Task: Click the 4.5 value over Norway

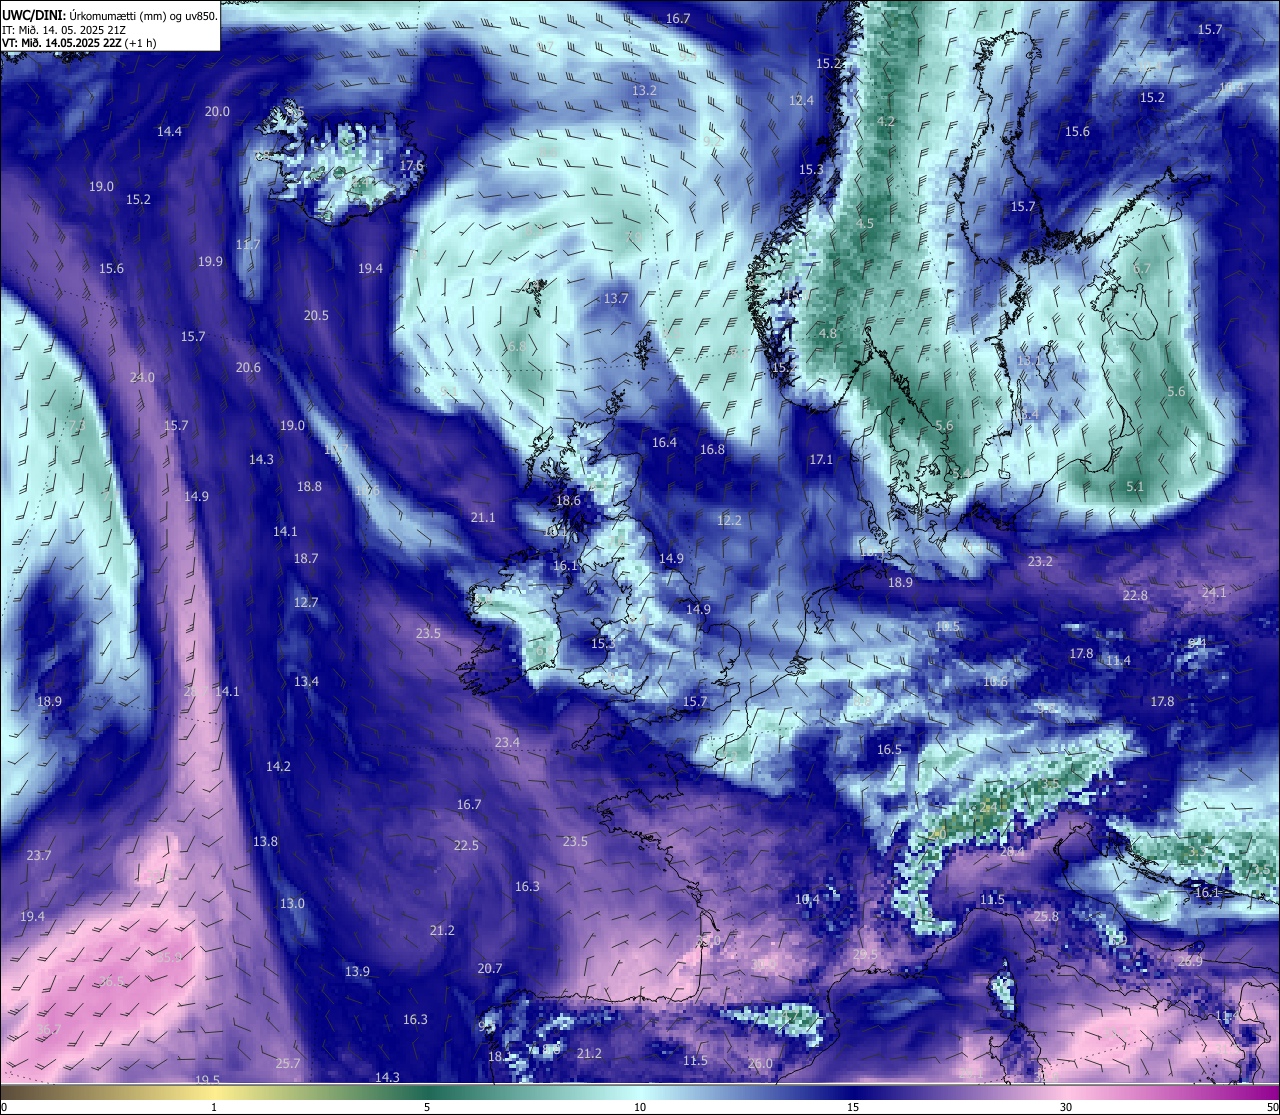Action: [x=865, y=224]
